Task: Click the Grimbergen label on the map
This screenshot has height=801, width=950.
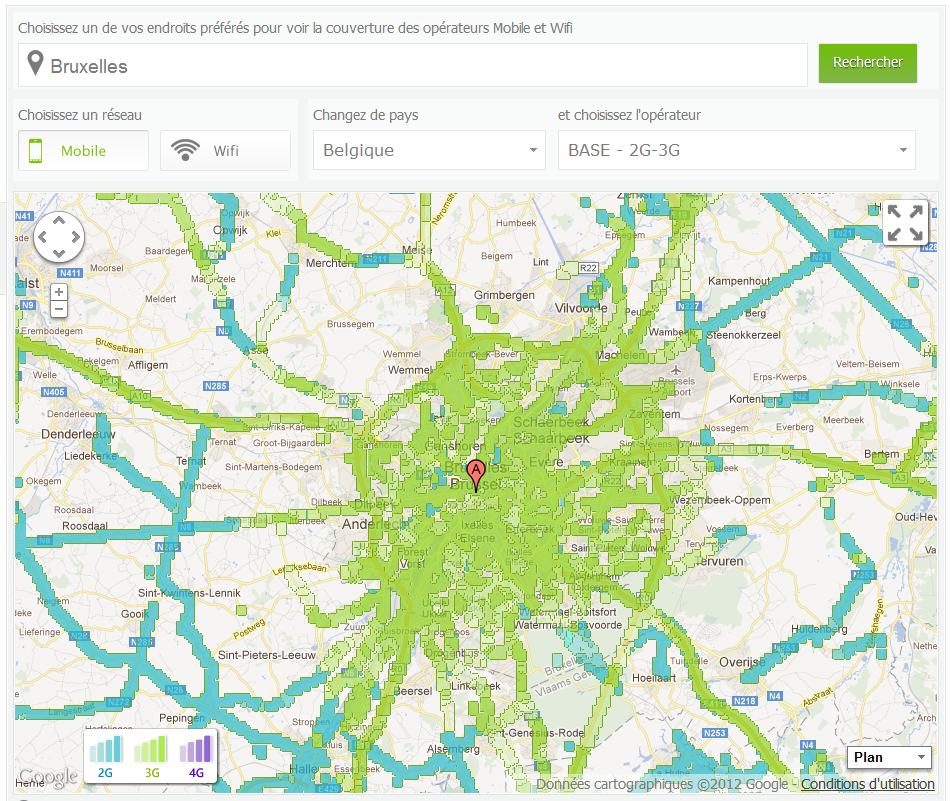Action: [x=504, y=295]
